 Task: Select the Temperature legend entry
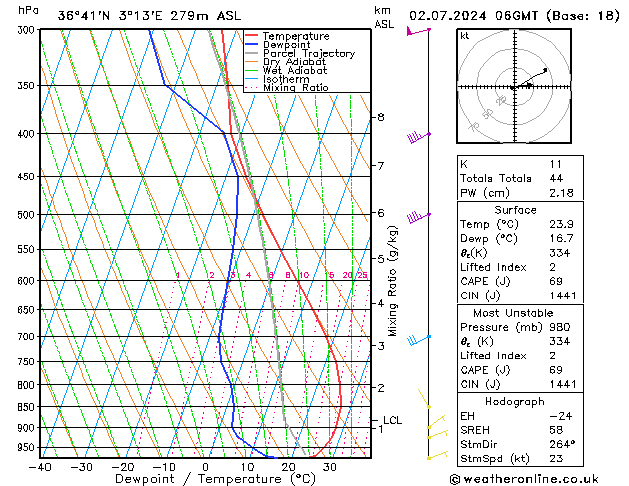(x=295, y=36)
